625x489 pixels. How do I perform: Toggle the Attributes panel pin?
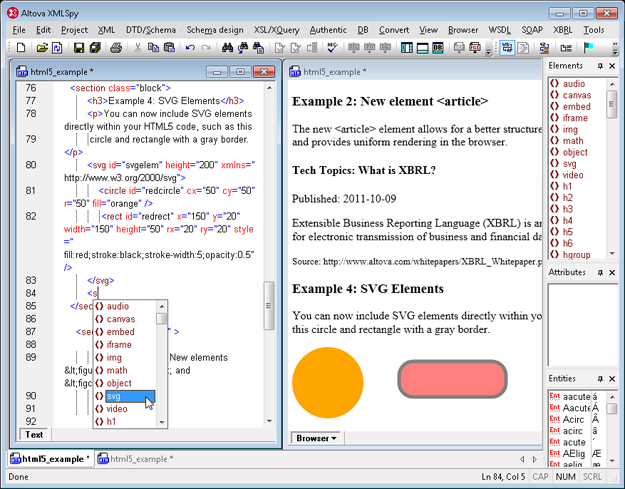pyautogui.click(x=600, y=272)
